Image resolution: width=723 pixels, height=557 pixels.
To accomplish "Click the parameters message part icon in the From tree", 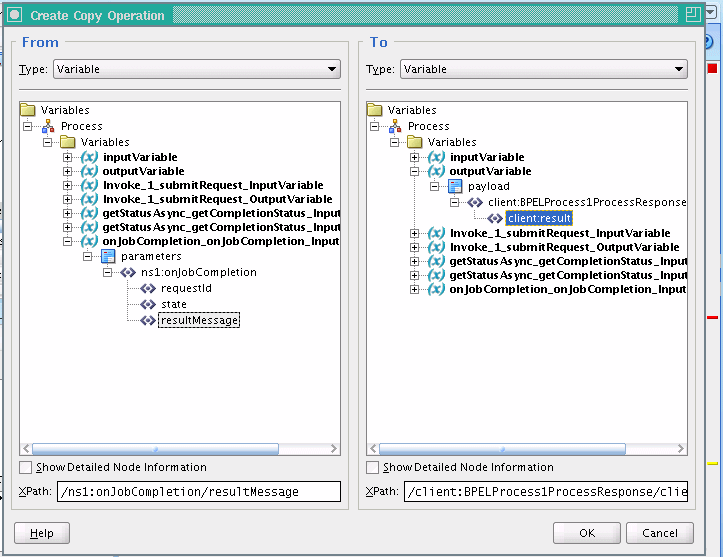I will (x=108, y=256).
